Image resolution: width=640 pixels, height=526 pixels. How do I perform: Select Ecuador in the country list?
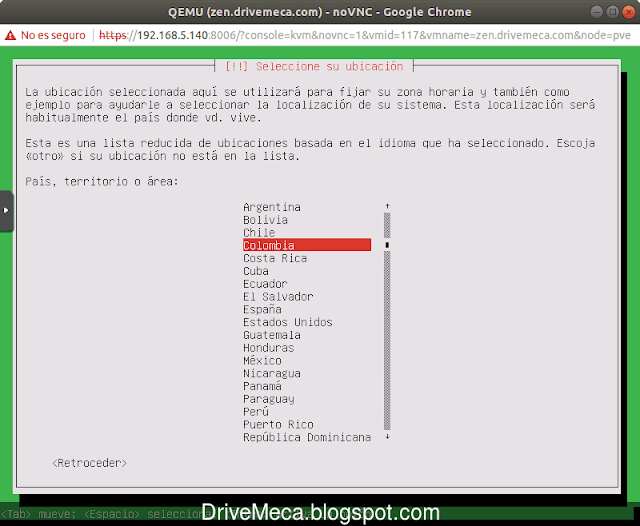point(265,284)
